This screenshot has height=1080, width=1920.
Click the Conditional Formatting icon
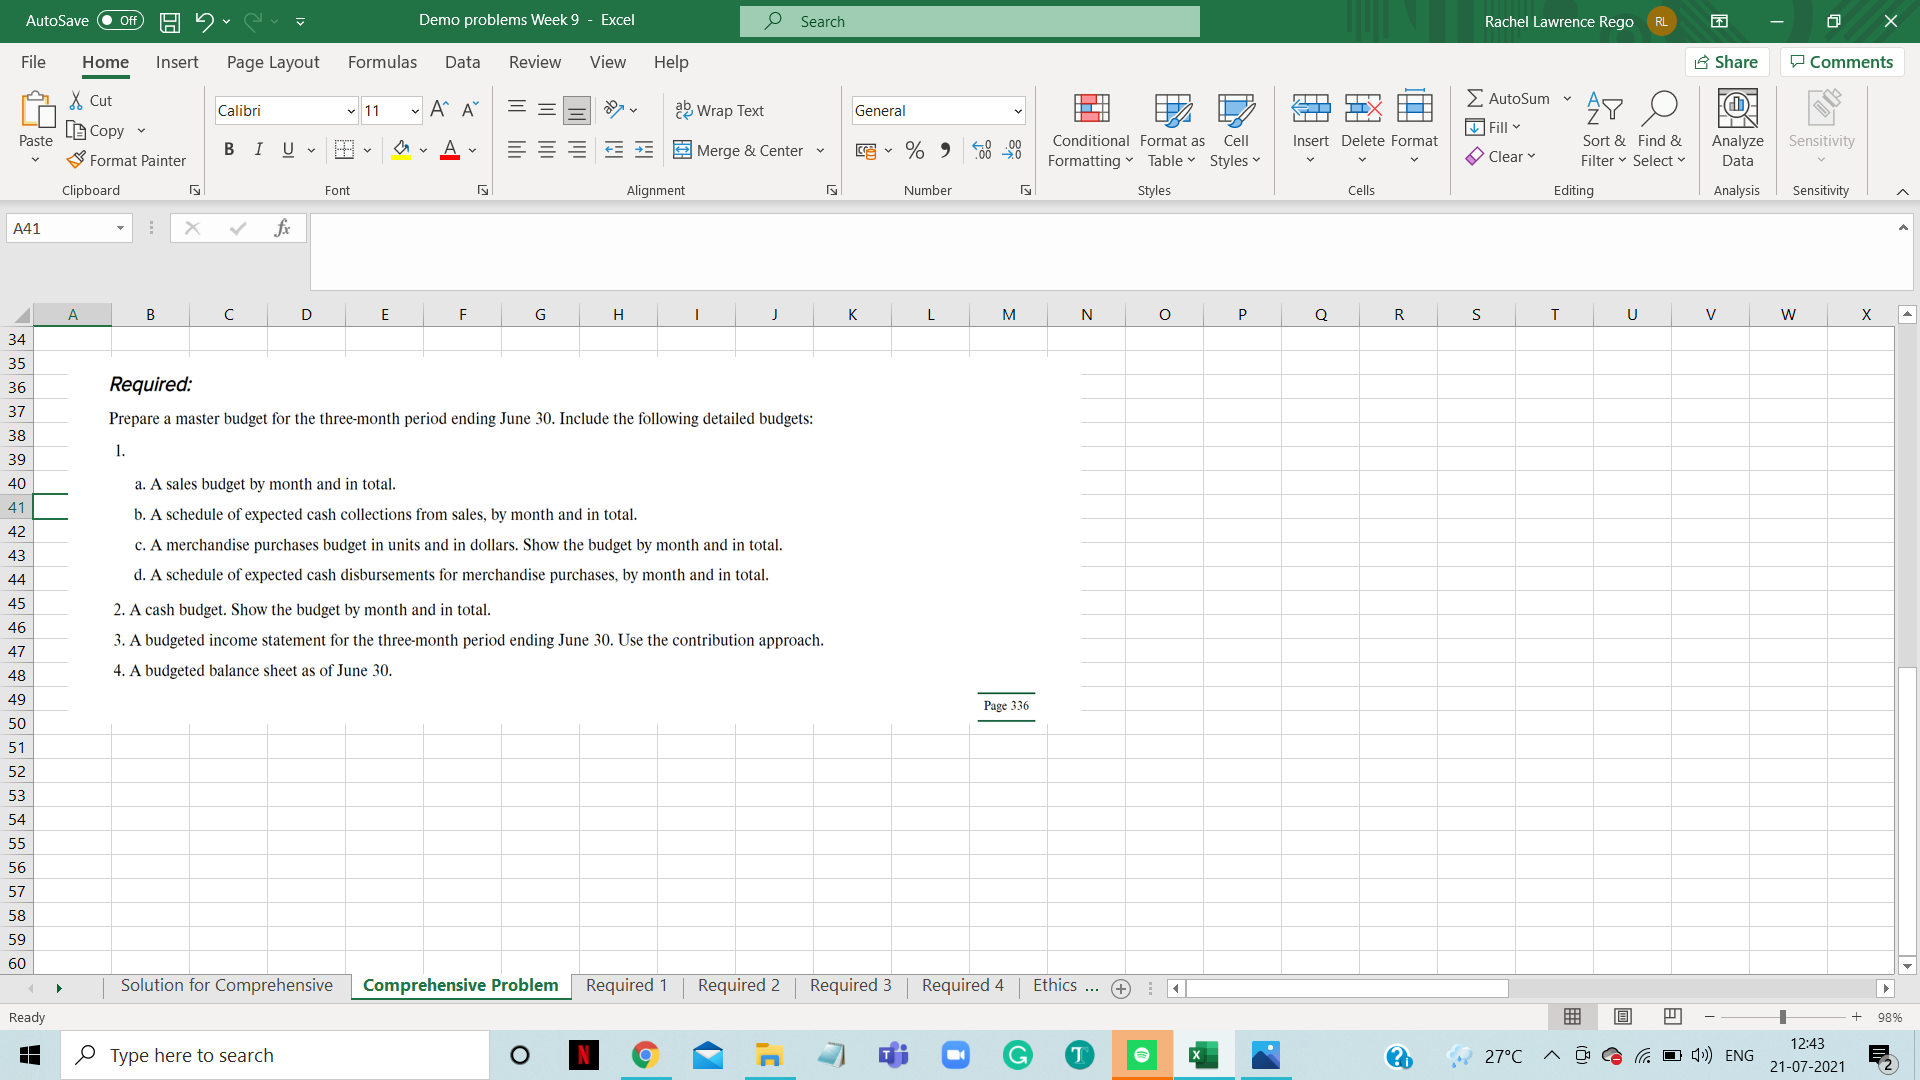1091,109
